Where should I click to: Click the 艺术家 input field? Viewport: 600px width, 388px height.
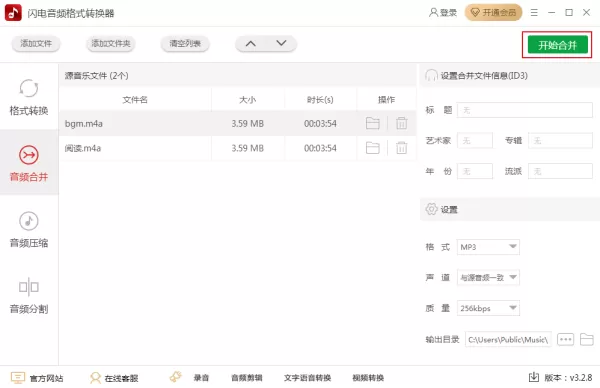tap(474, 140)
